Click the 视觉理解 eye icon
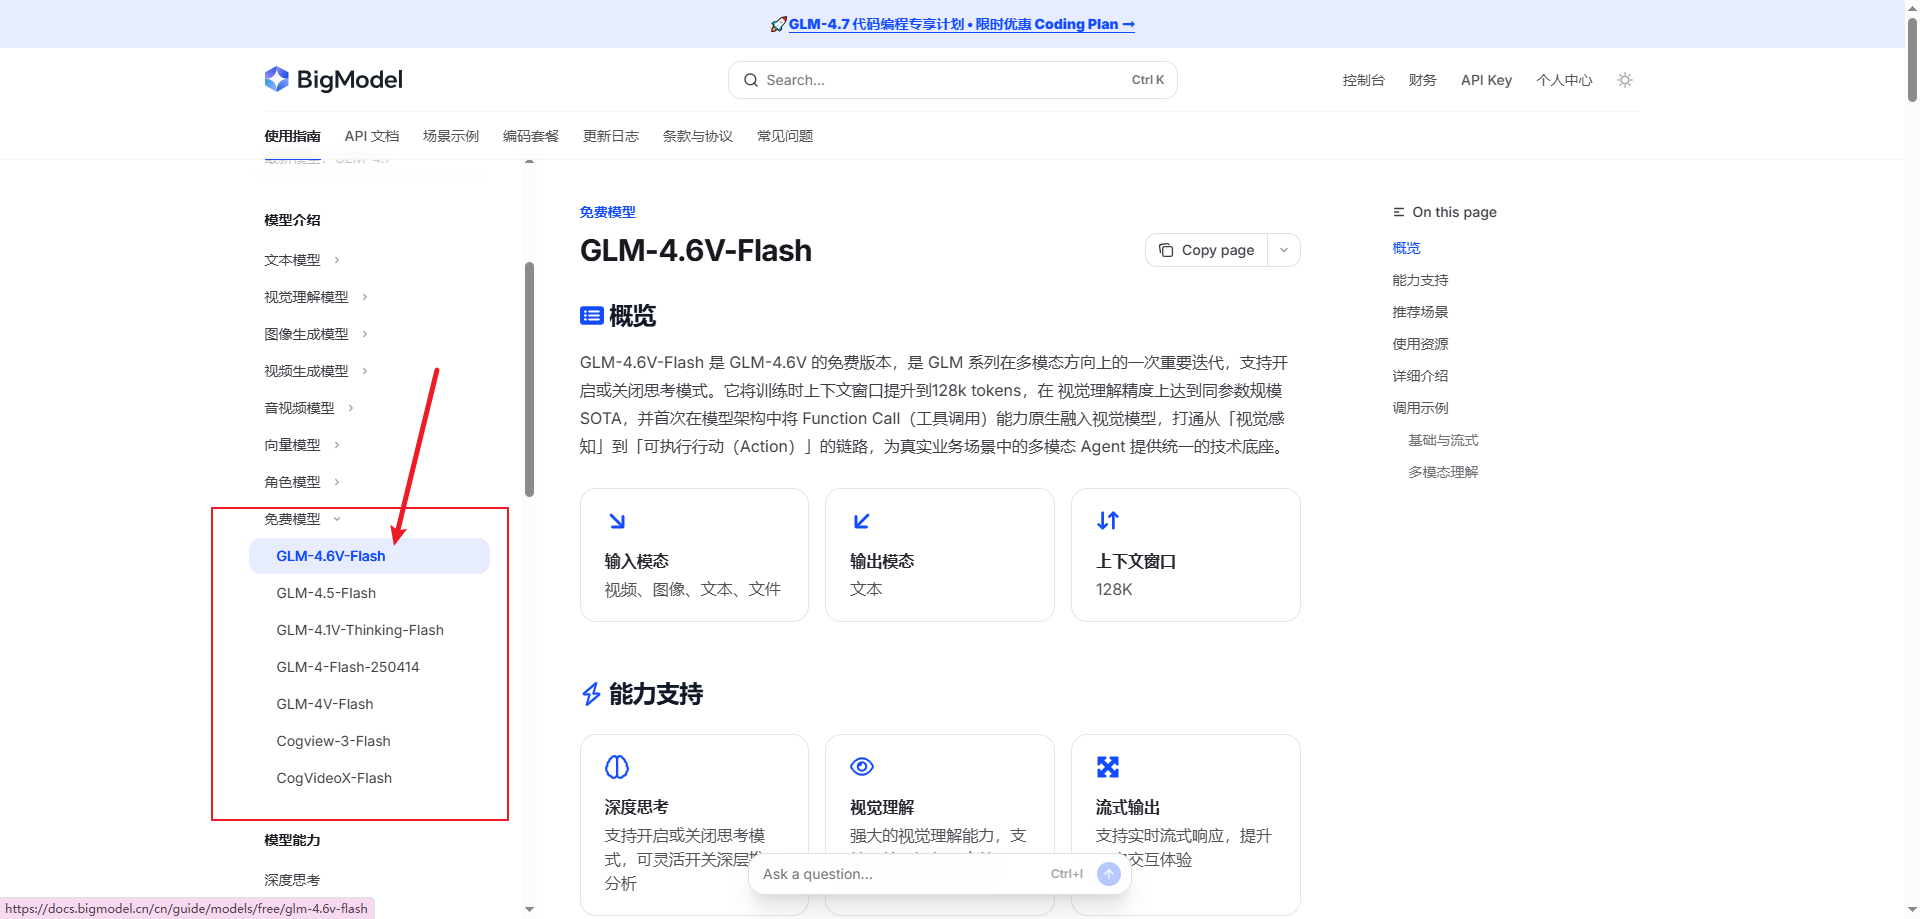The width and height of the screenshot is (1920, 919). point(862,767)
